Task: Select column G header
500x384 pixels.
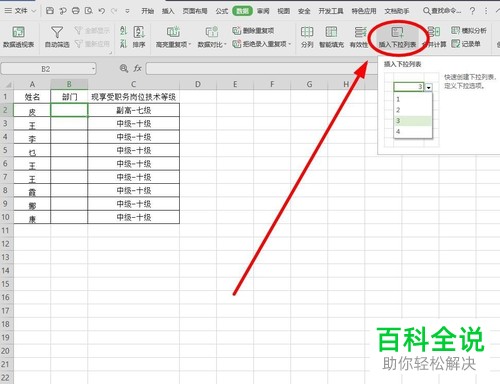Action: point(309,84)
